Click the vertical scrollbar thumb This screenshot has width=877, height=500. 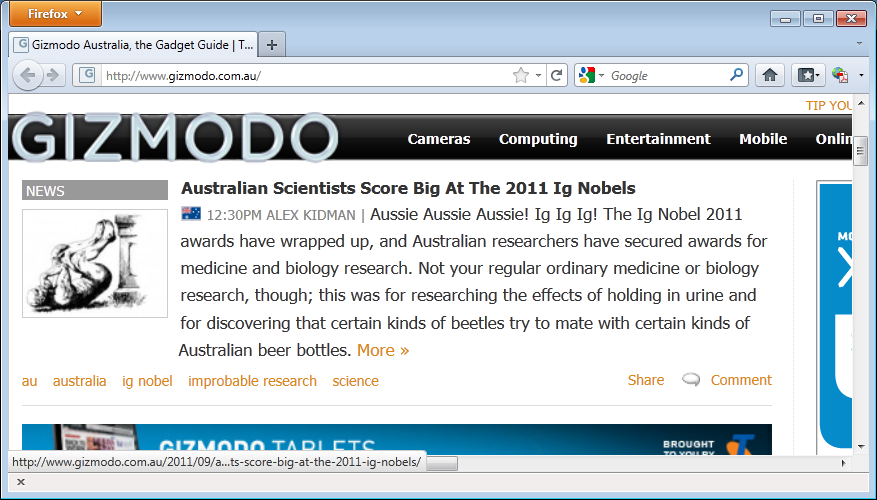(x=861, y=150)
